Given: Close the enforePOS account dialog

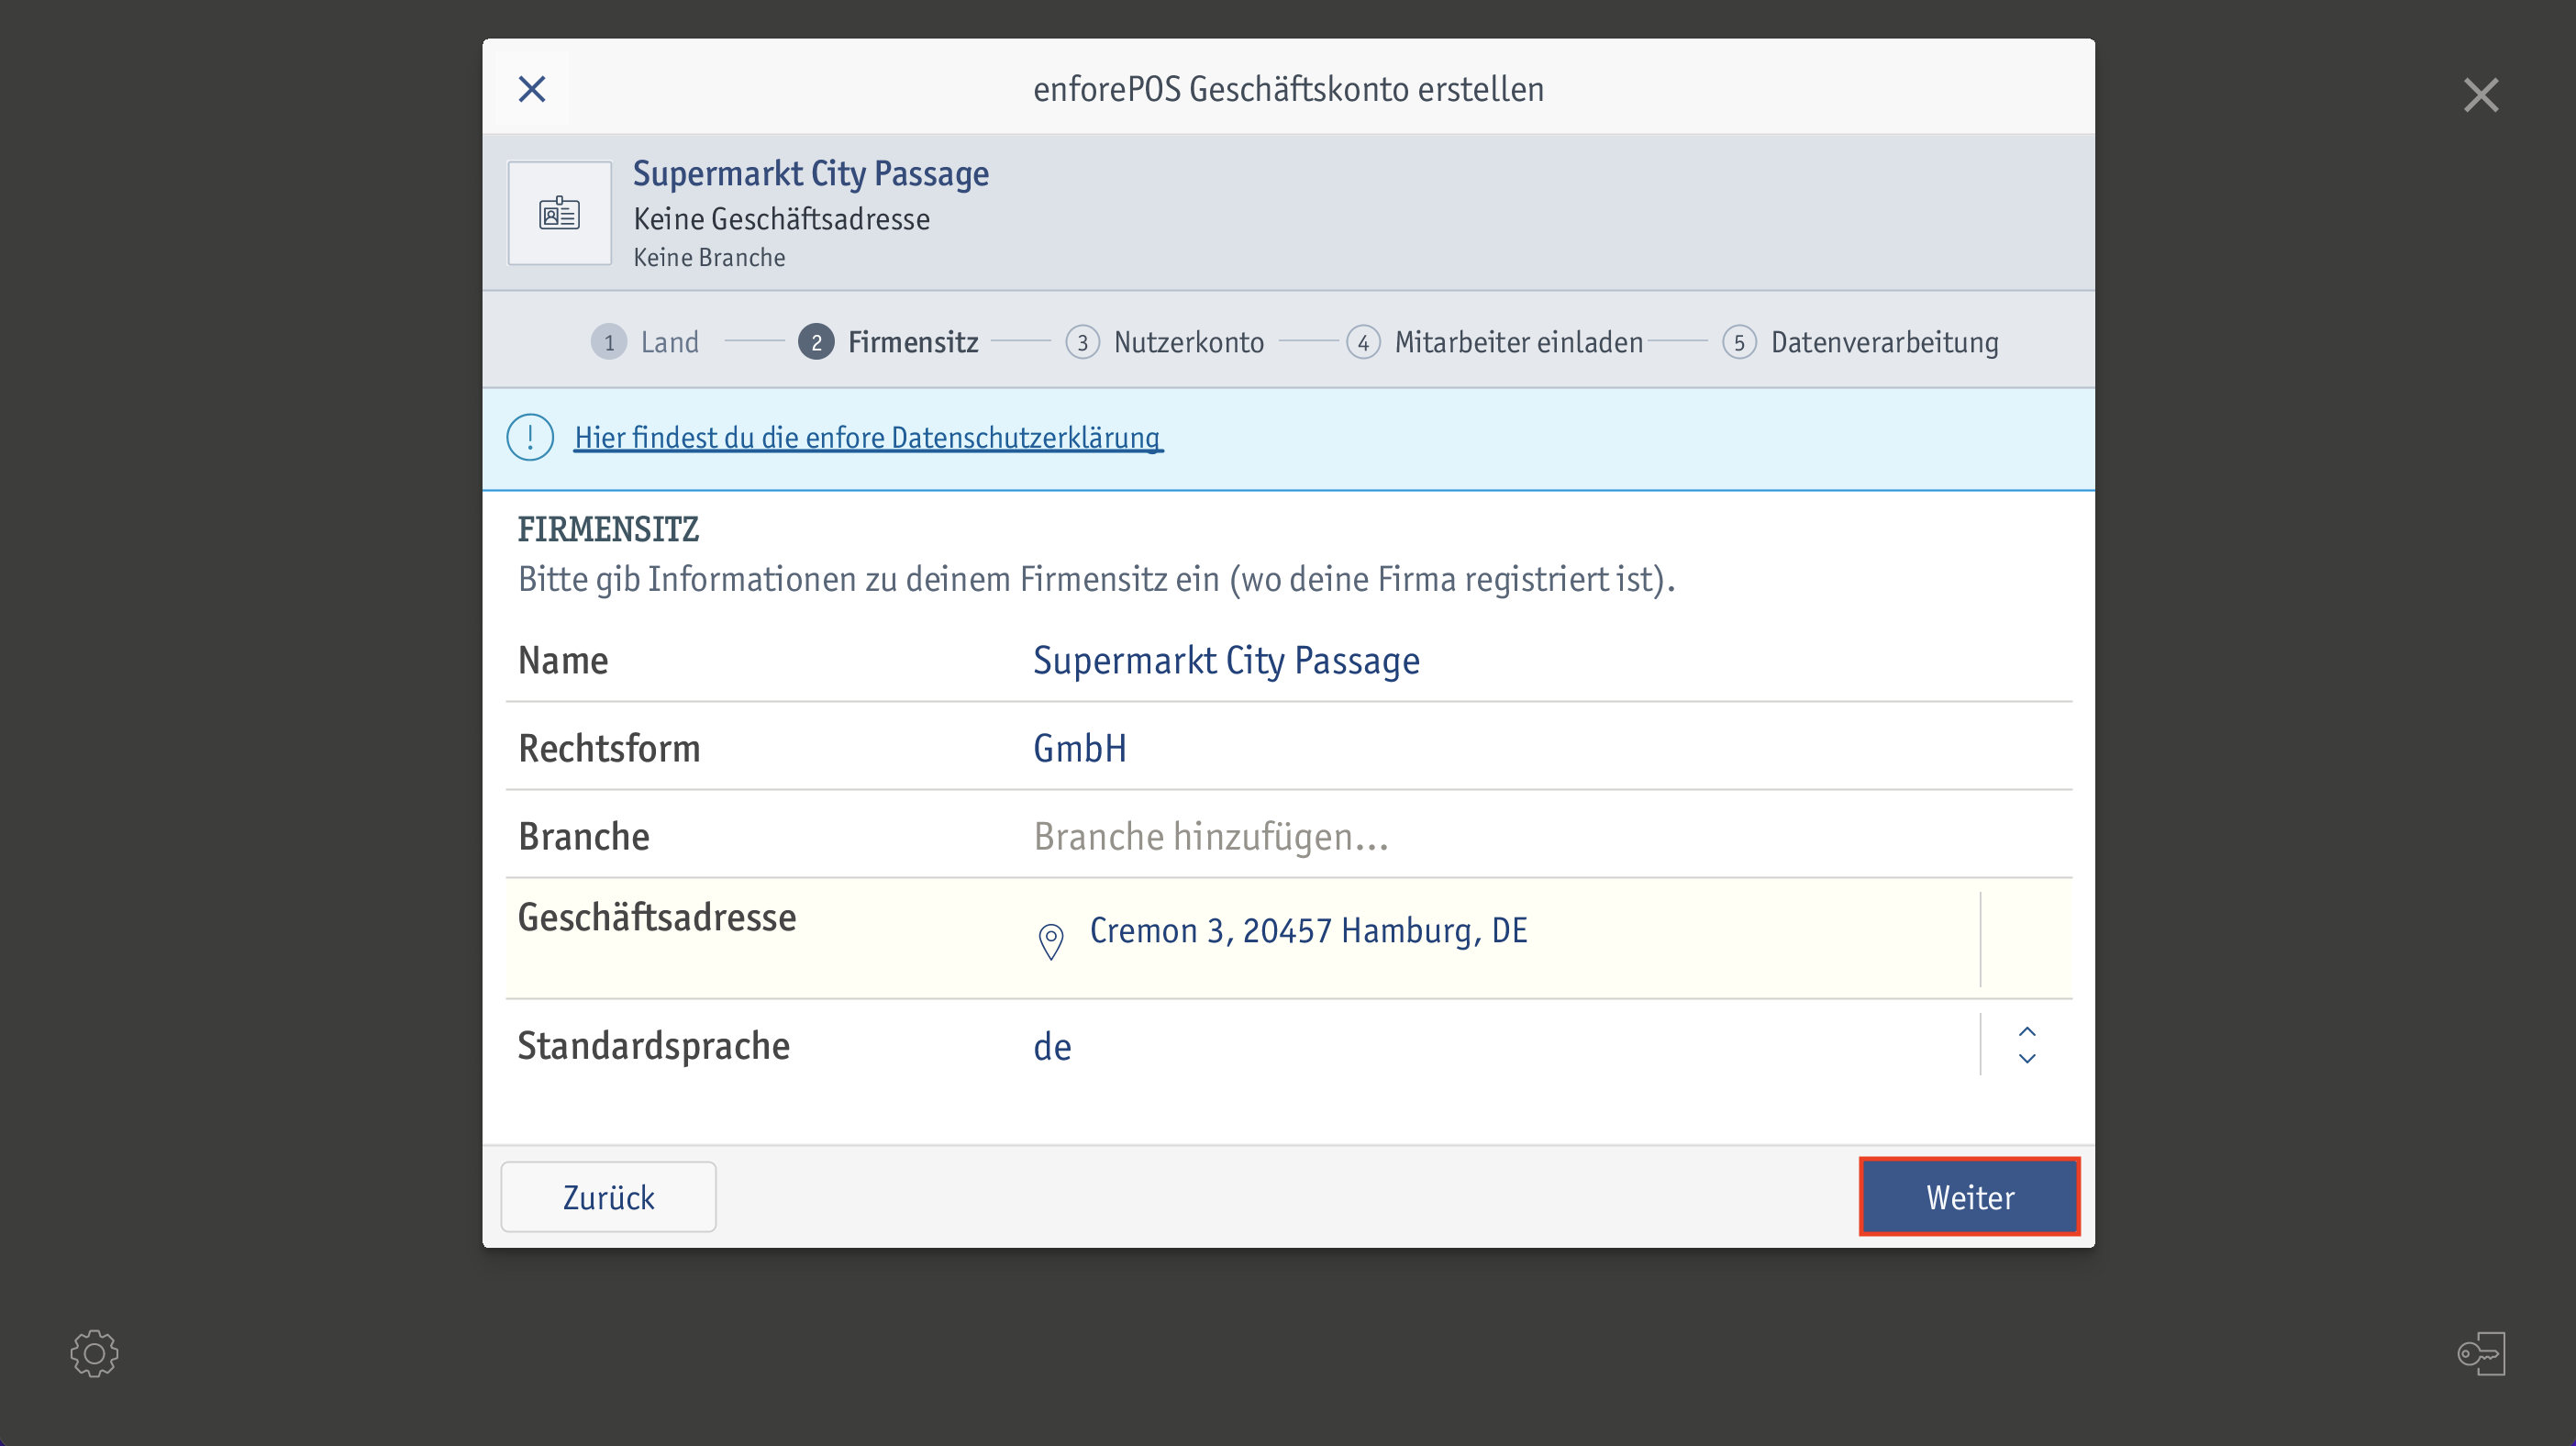Looking at the screenshot, I should coord(532,89).
